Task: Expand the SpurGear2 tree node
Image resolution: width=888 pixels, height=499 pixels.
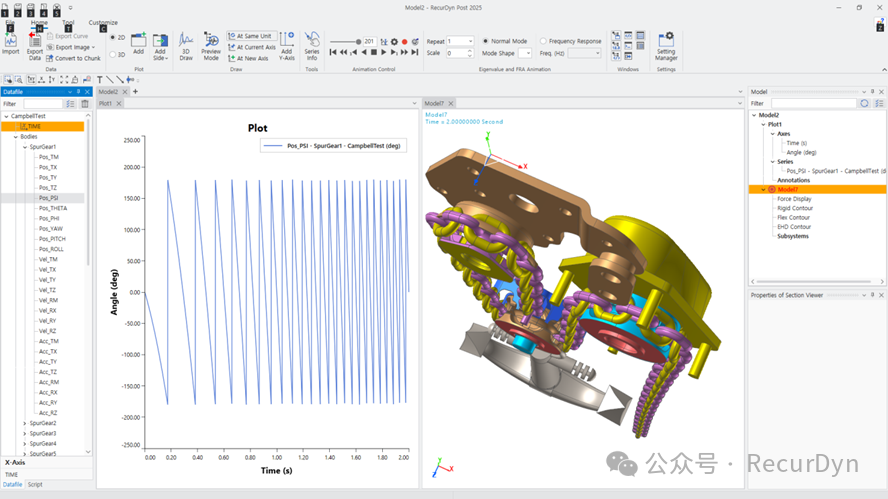Action: tap(25, 423)
